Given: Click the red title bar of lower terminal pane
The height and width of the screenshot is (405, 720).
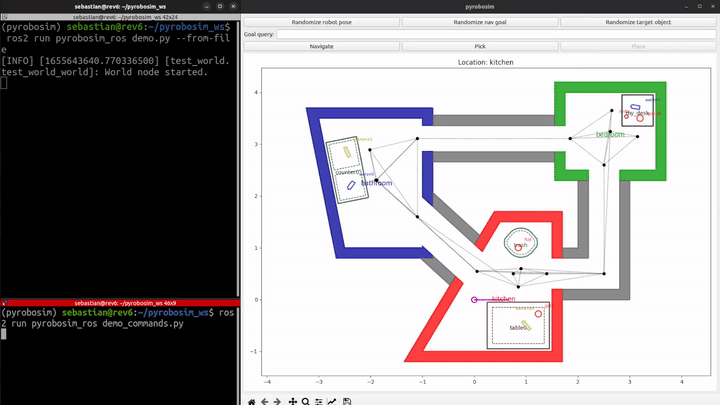Looking at the screenshot, I should [120, 303].
